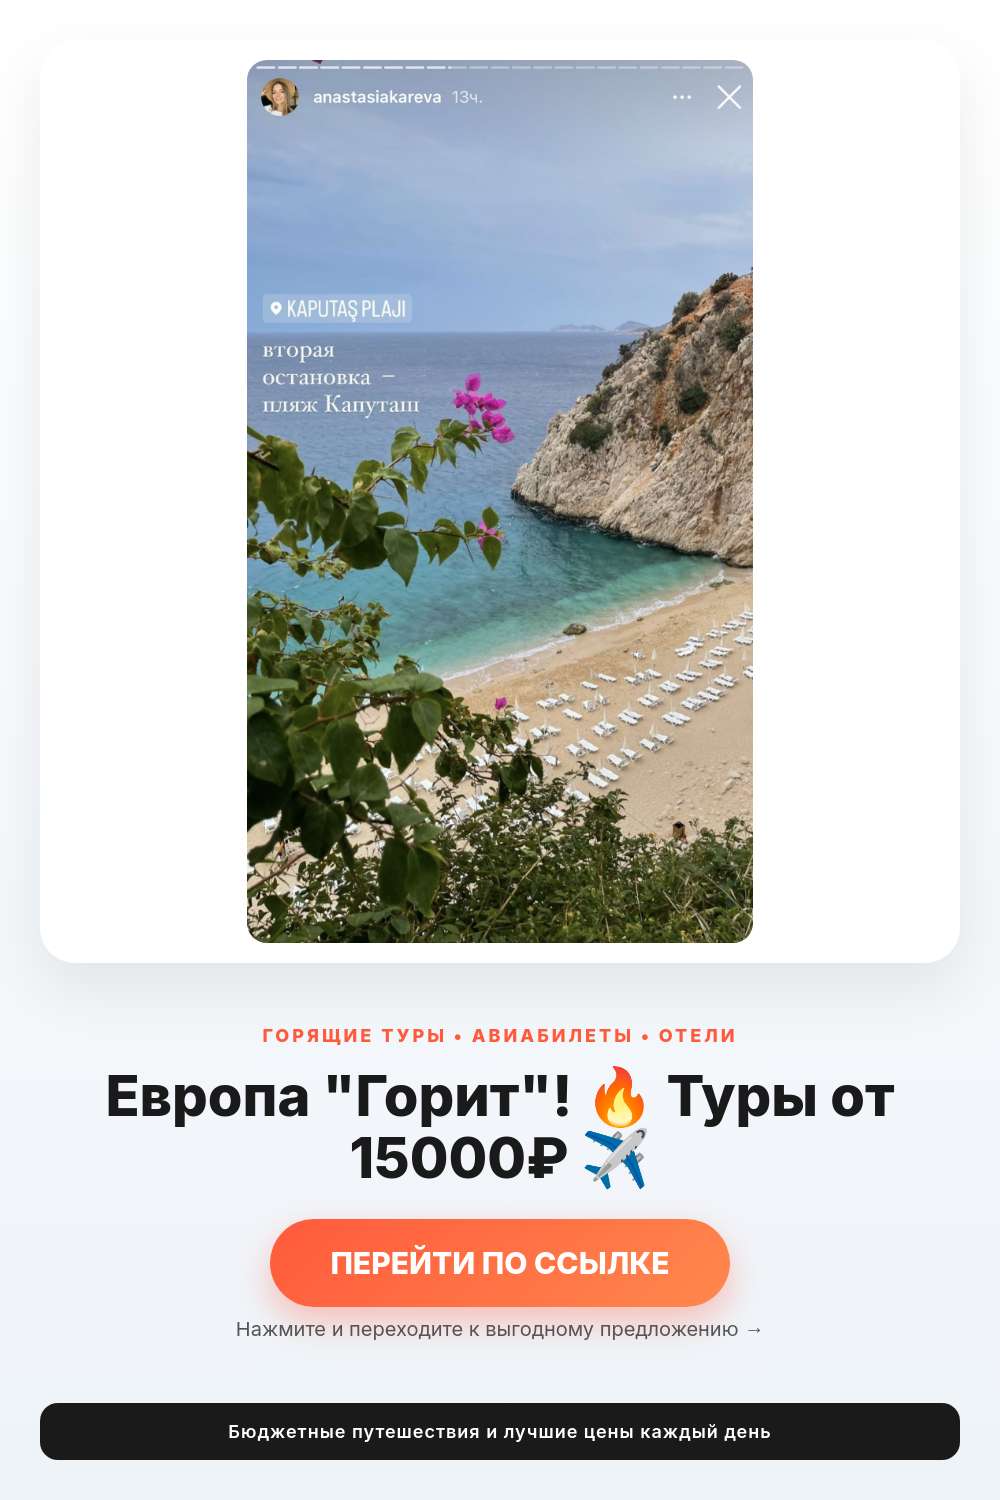This screenshot has width=1000, height=1500.
Task: Select the АВИАБИЛЕТЫ label
Action: (x=552, y=1036)
